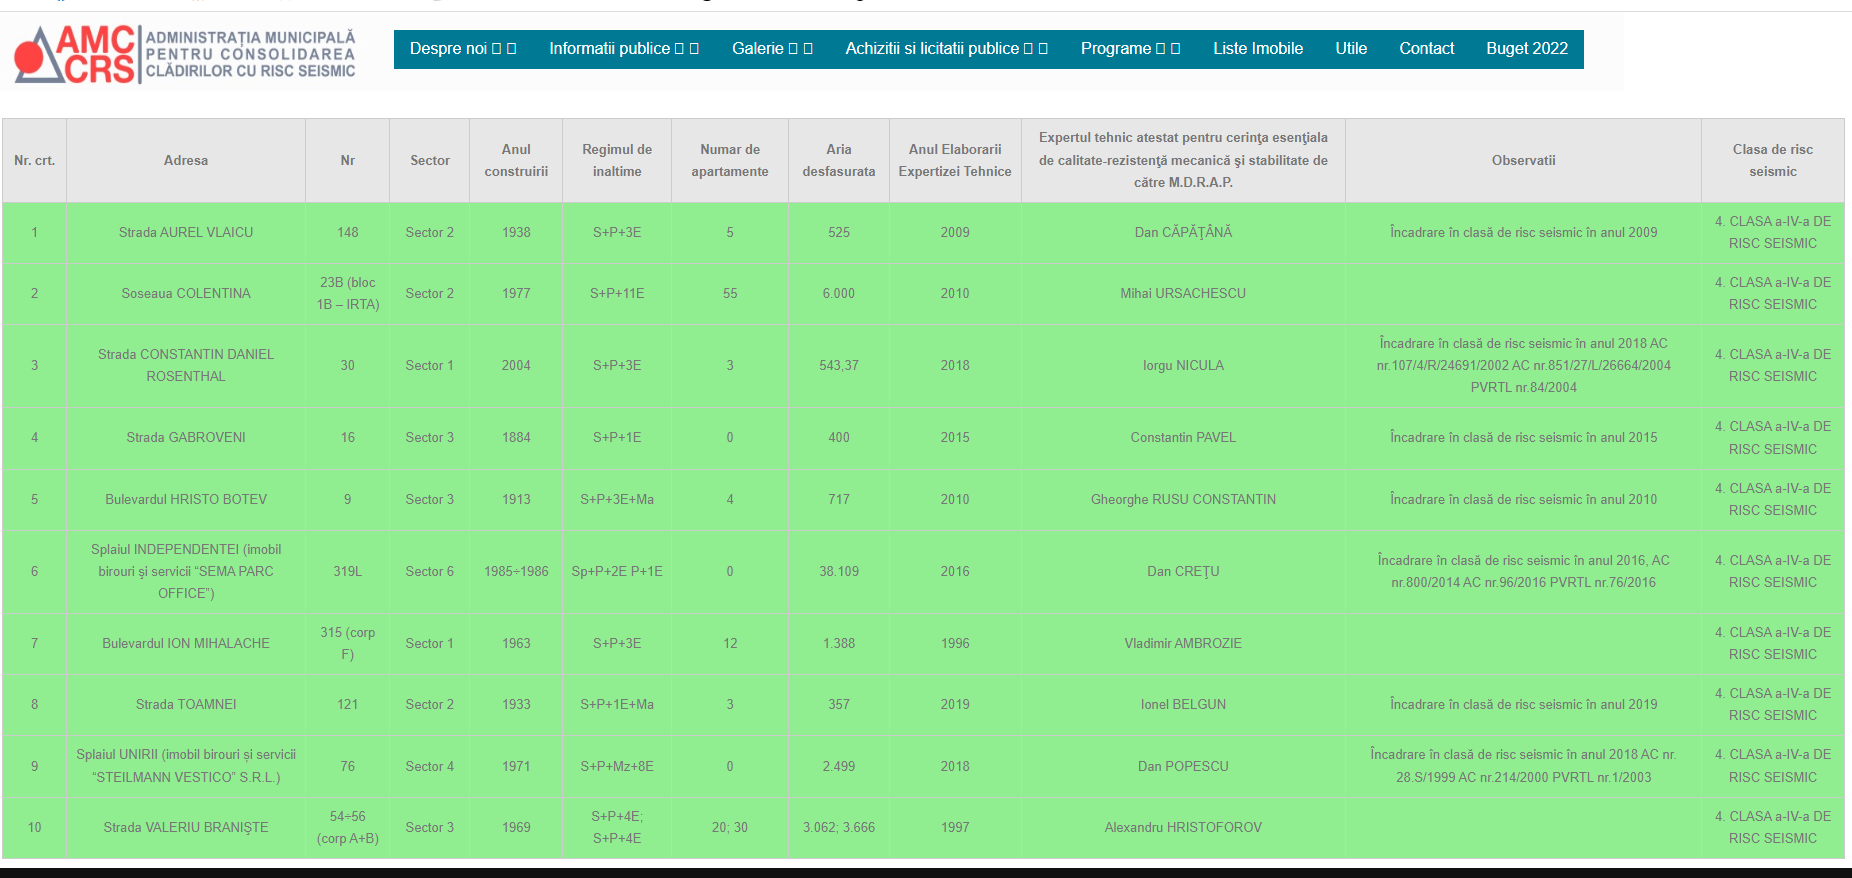
Task: Click area value 6.000
Action: tap(839, 293)
